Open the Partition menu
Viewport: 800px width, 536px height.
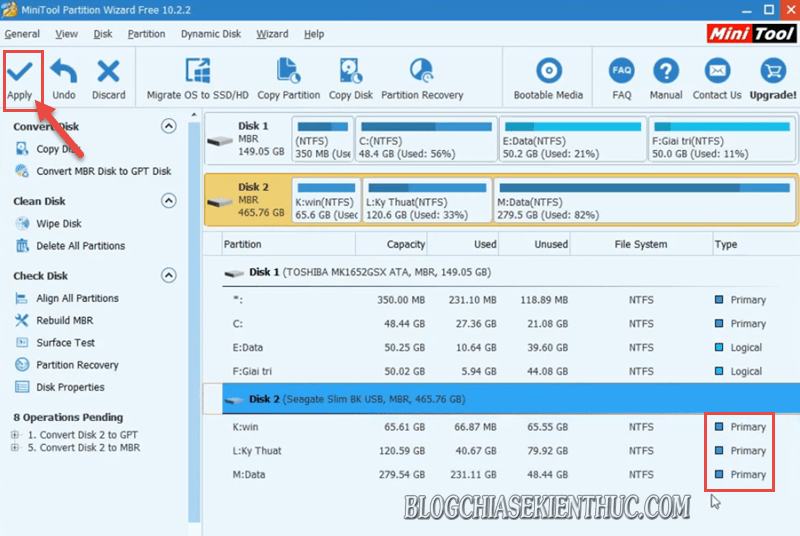(x=146, y=34)
